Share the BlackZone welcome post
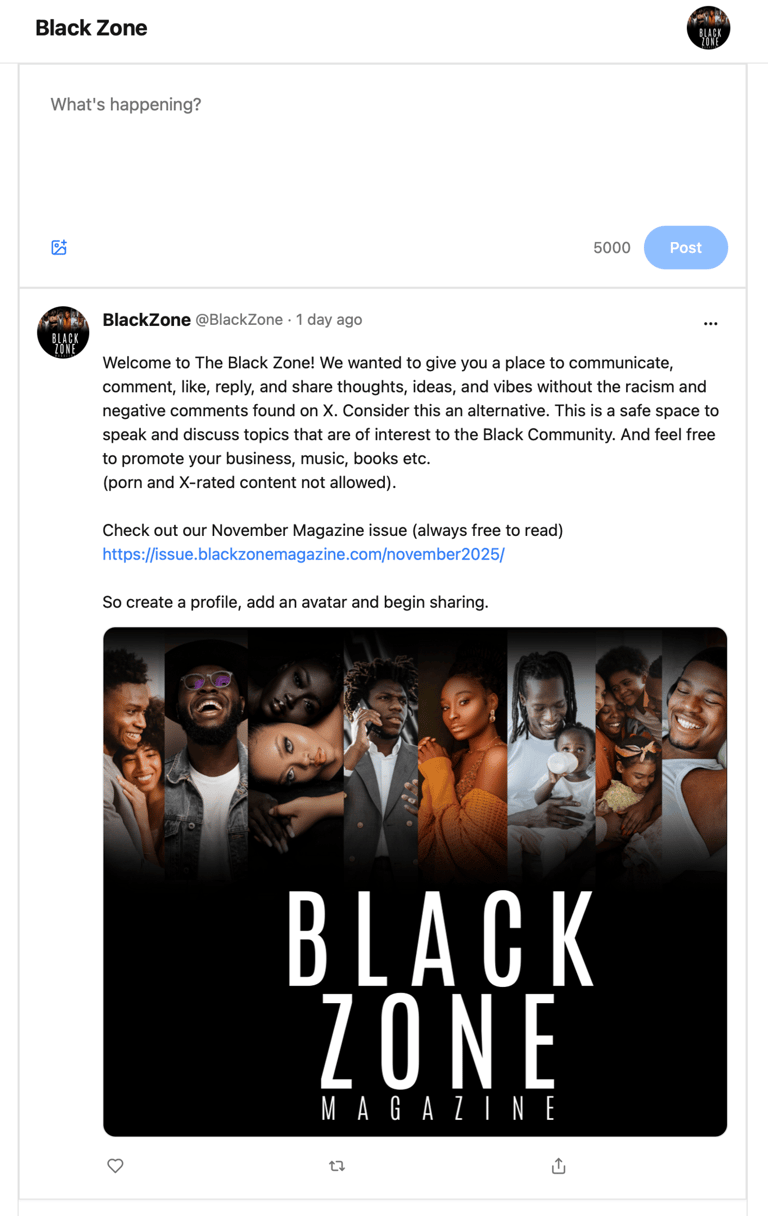The image size is (768, 1216). (558, 1166)
